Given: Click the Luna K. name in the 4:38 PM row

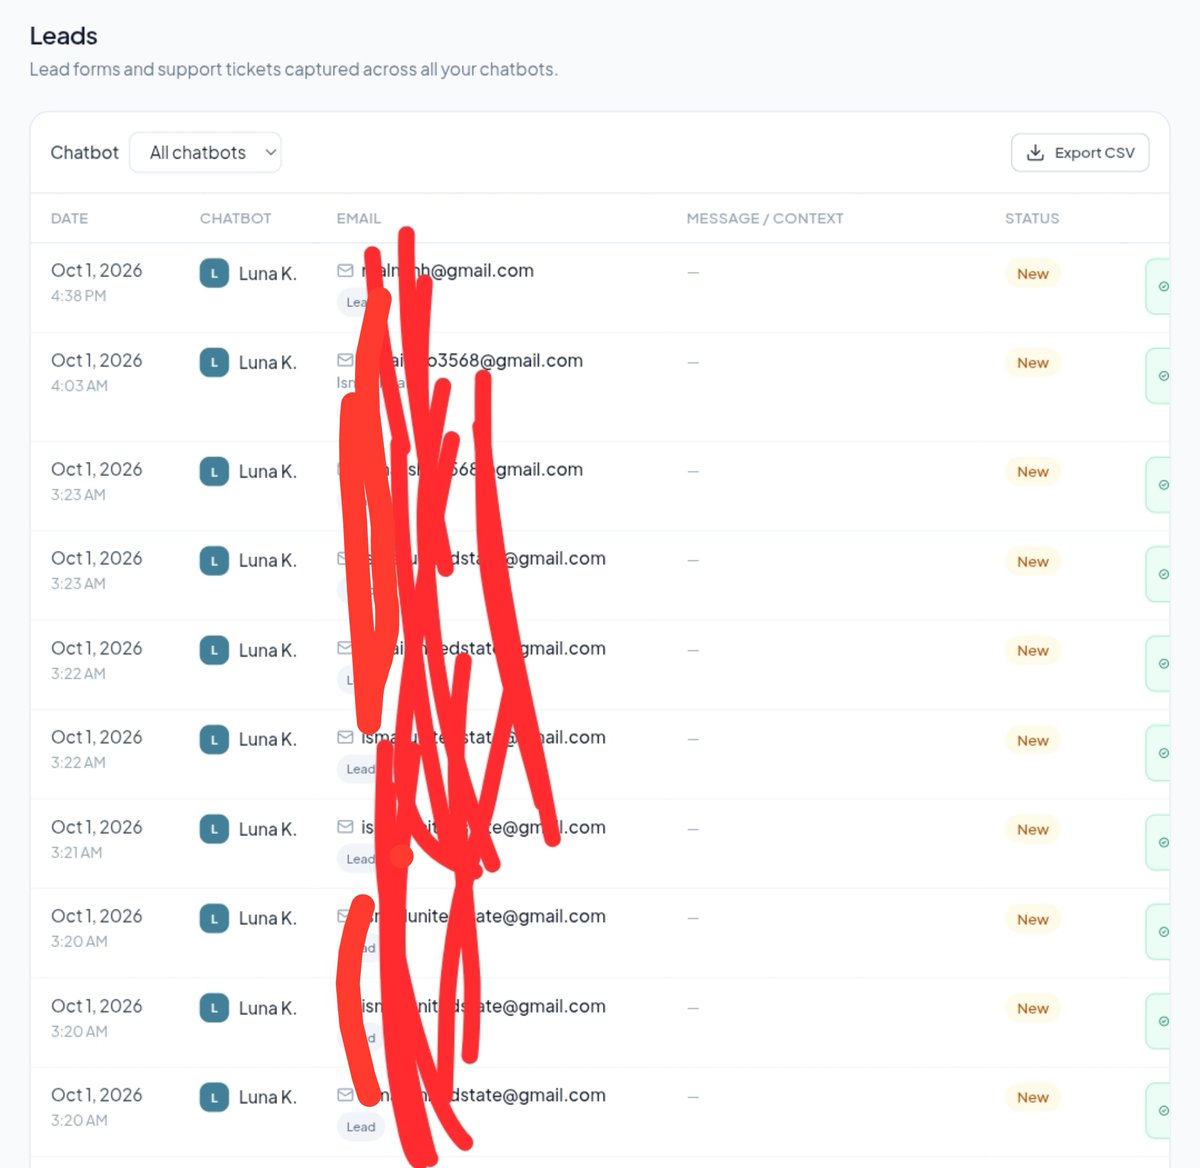Looking at the screenshot, I should (x=267, y=273).
